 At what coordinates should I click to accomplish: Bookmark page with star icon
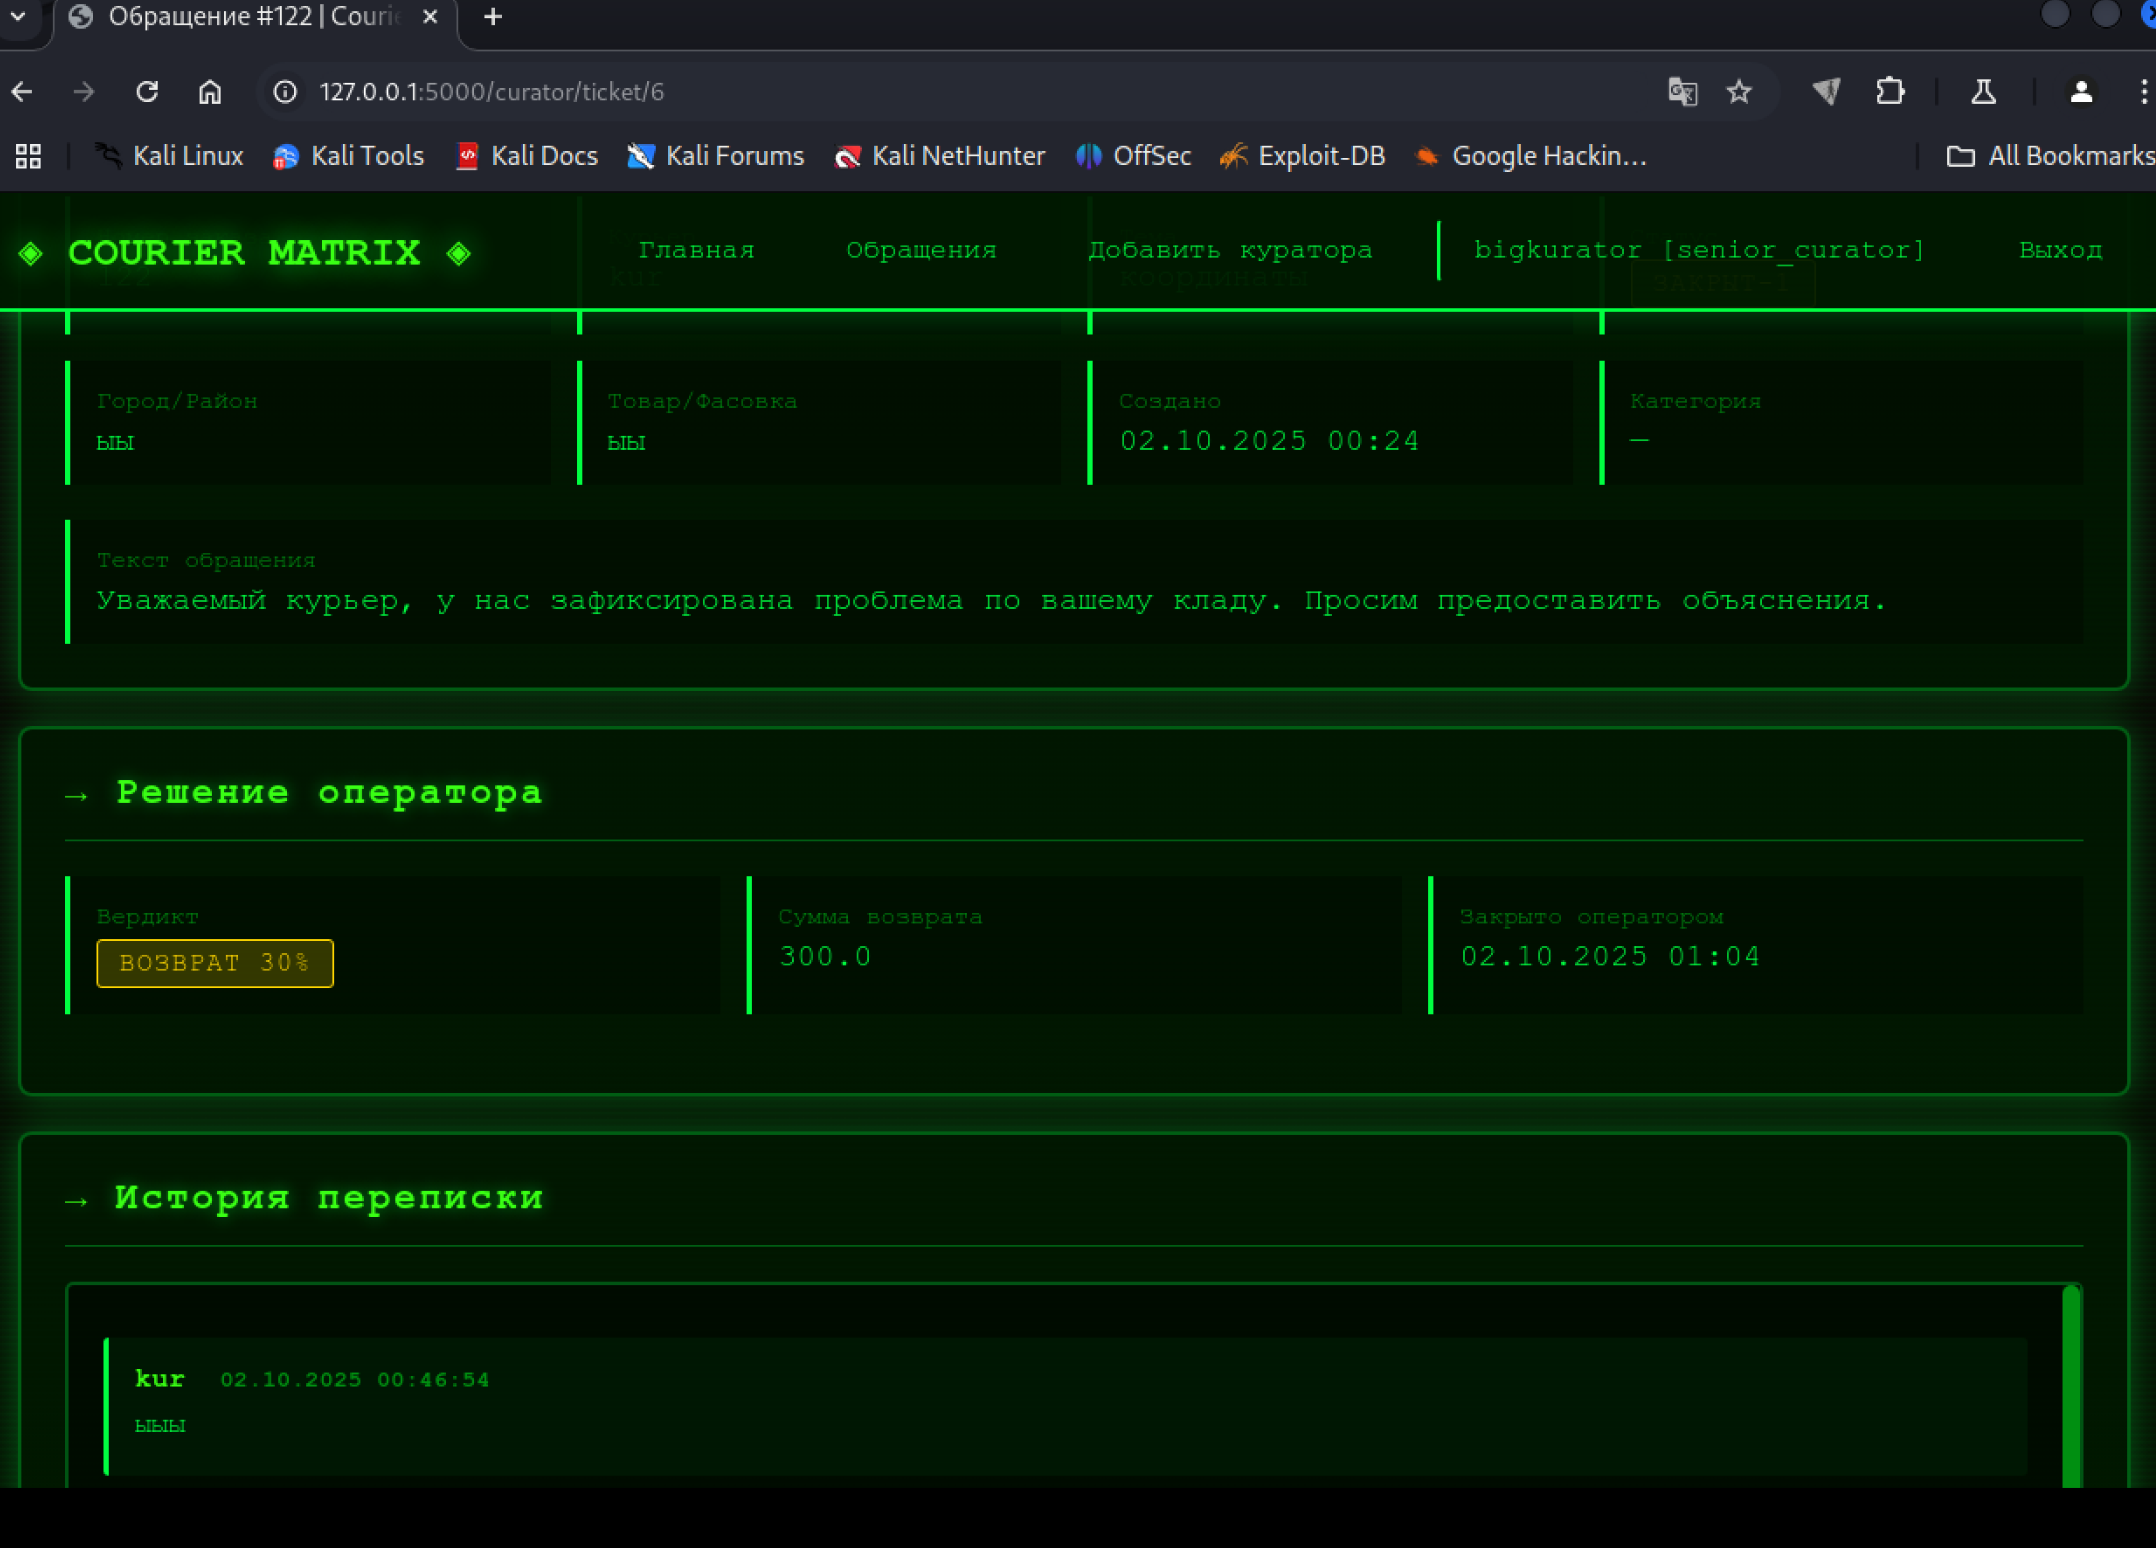pyautogui.click(x=1739, y=92)
